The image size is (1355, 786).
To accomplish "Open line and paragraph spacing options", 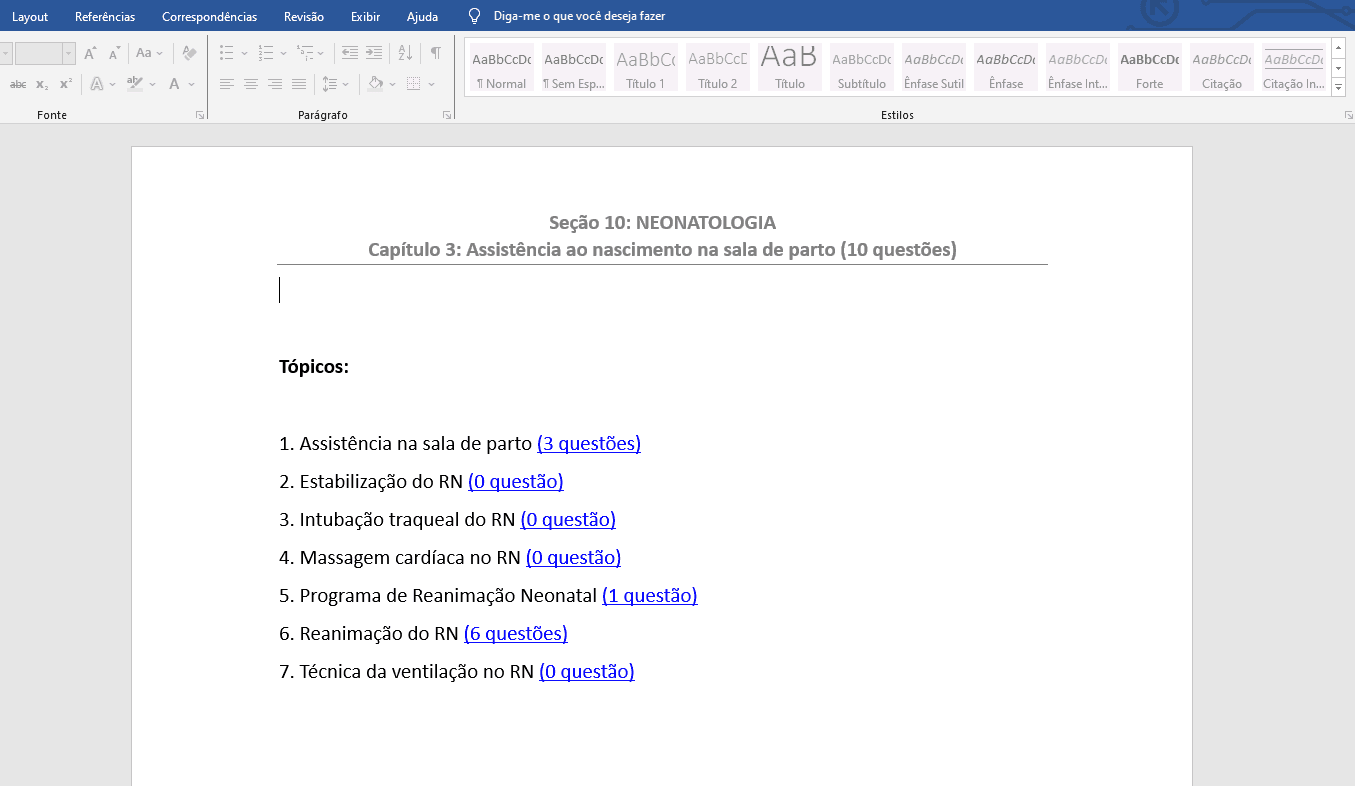I will point(329,84).
